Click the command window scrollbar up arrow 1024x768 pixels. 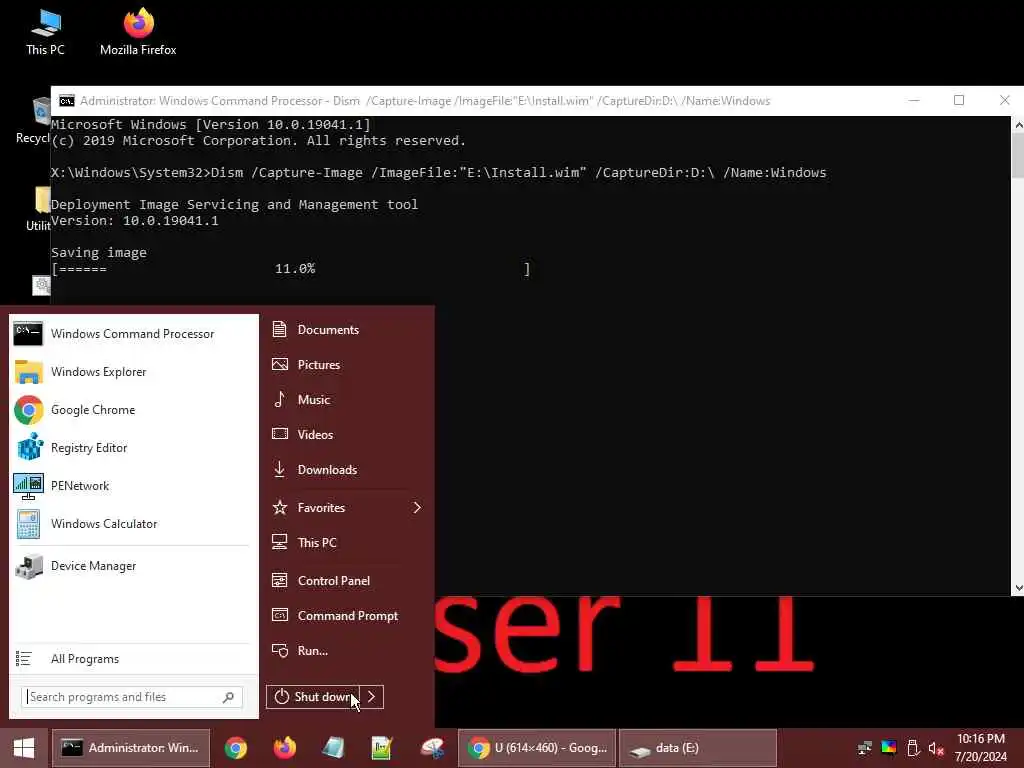click(1017, 124)
